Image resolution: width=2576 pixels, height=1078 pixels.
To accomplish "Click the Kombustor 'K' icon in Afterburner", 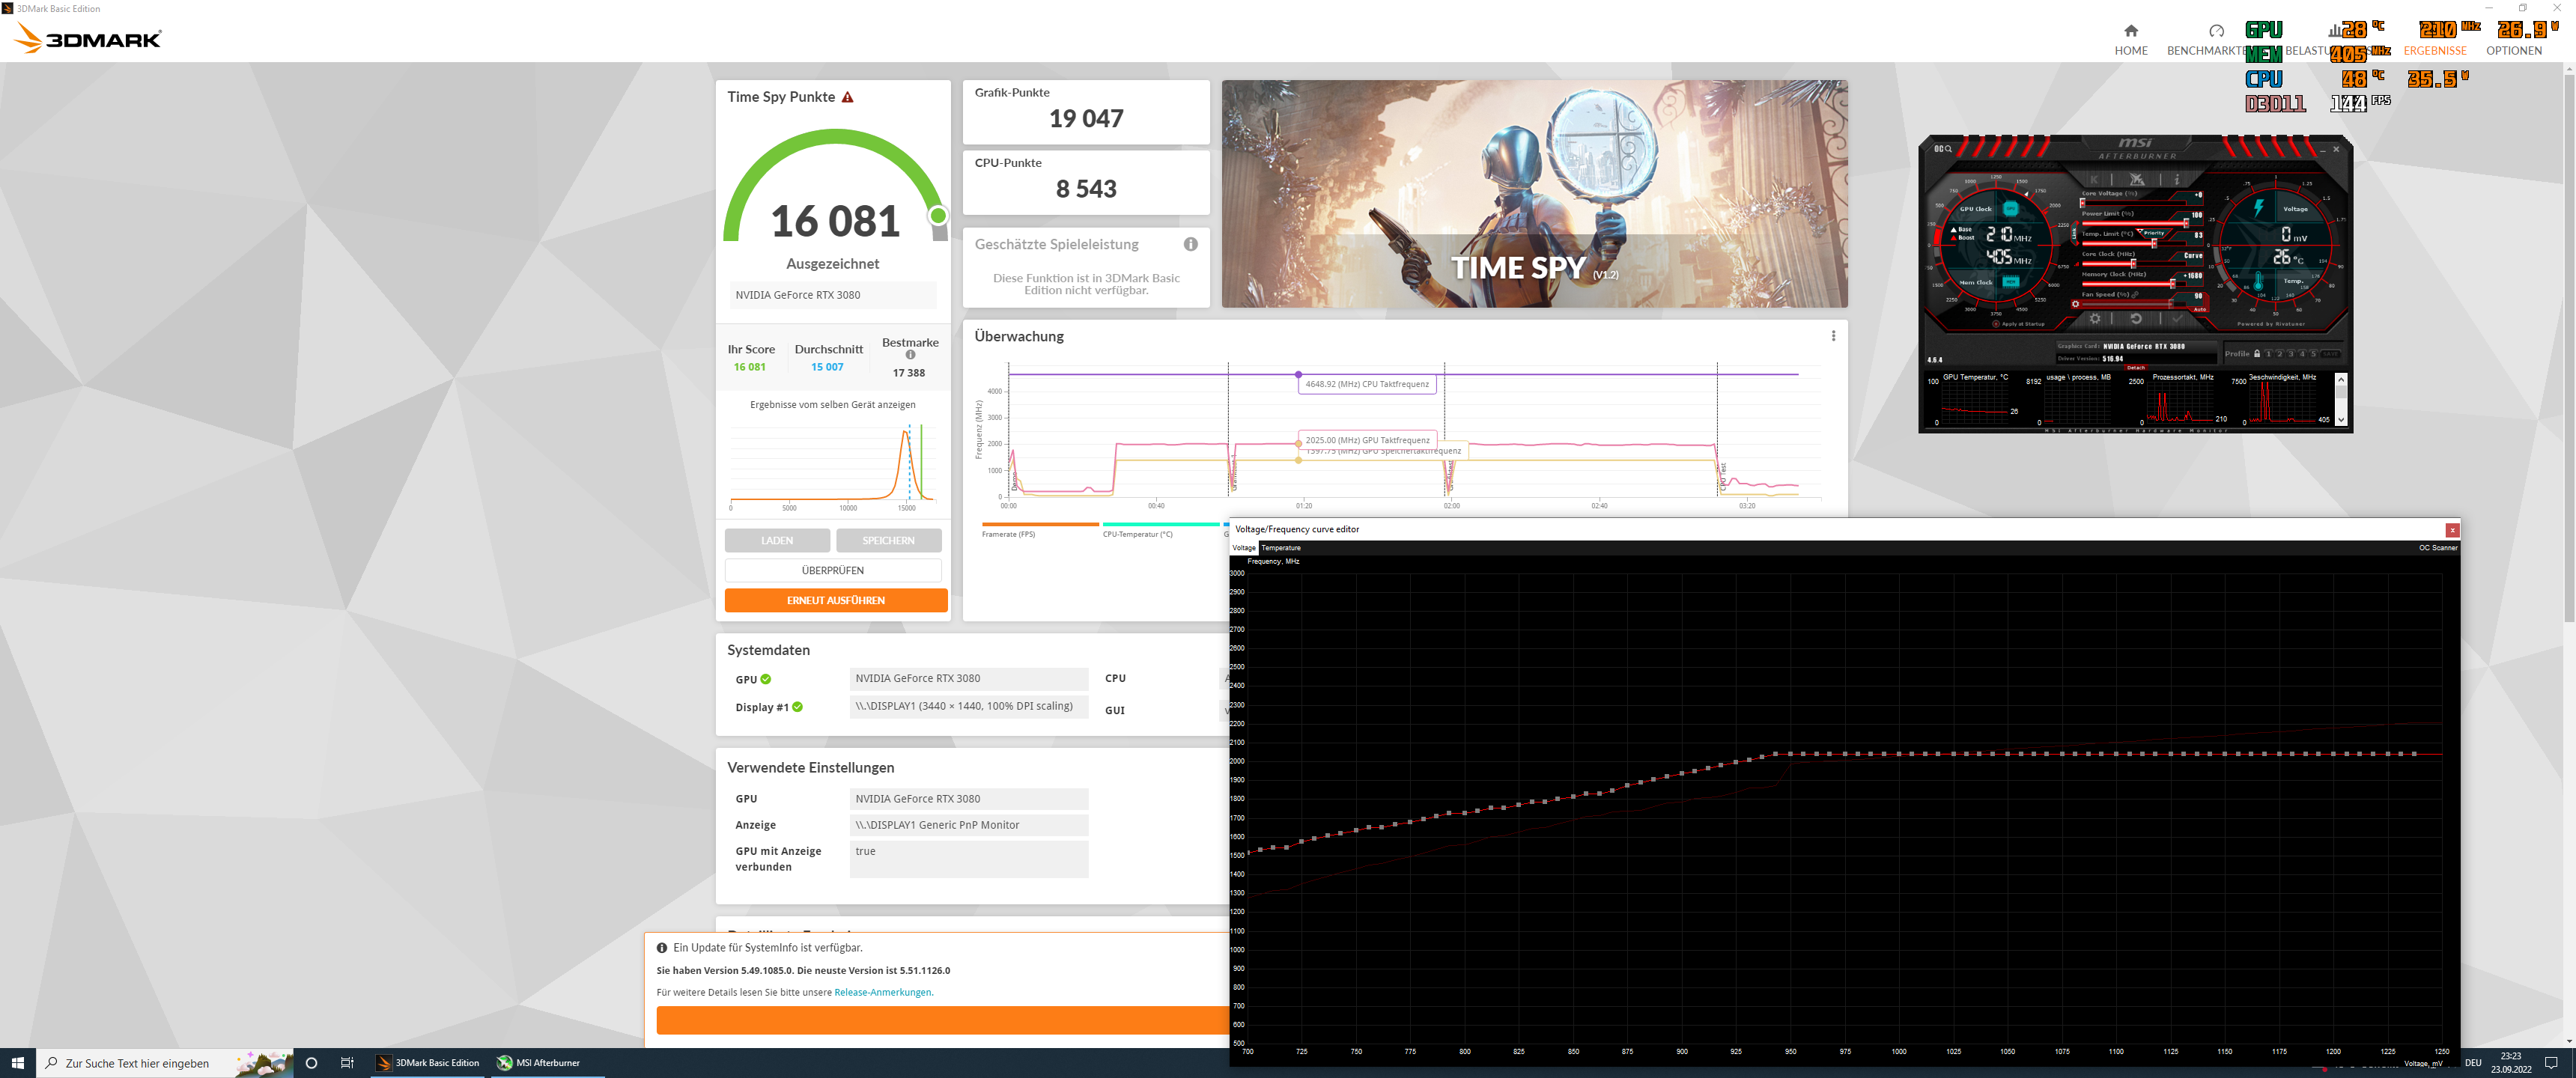I will [2094, 179].
